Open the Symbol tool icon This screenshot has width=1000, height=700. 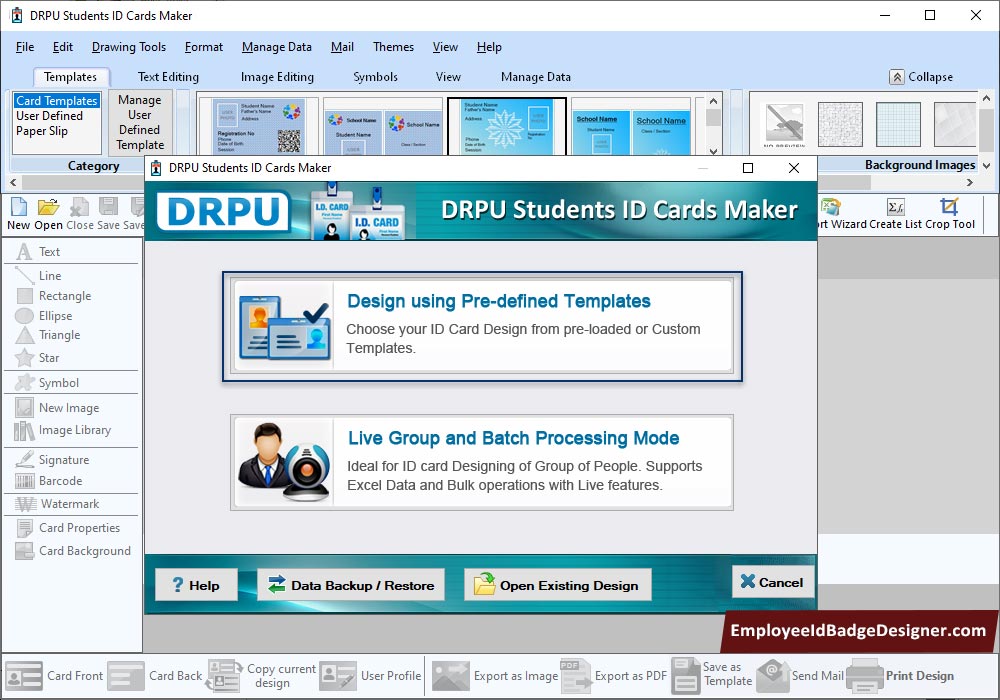24,383
